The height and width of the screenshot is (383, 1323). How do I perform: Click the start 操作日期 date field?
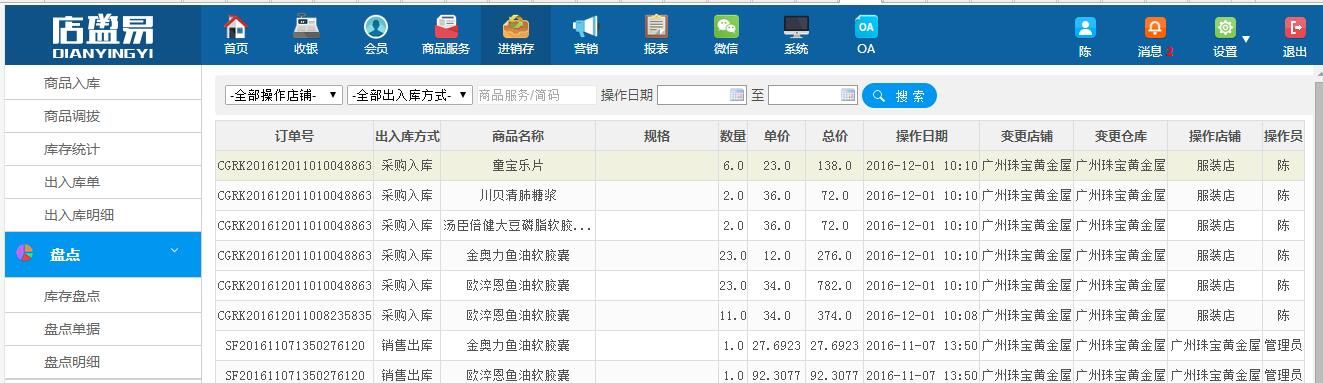tap(702, 95)
